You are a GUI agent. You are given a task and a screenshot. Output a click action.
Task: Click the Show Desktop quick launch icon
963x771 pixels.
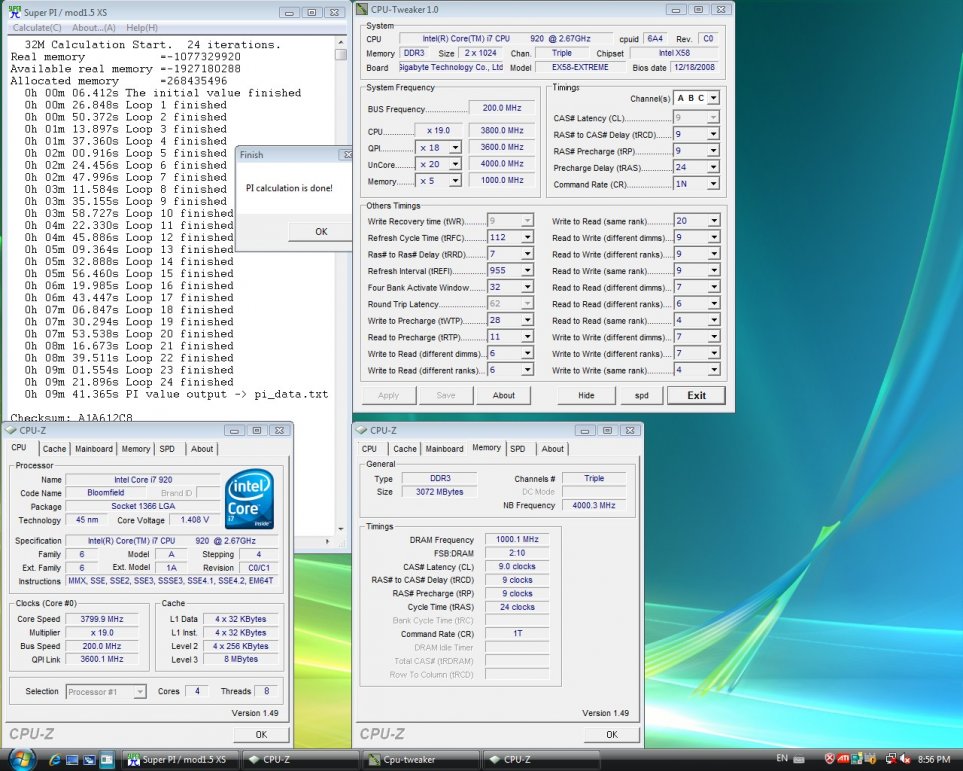click(72, 760)
